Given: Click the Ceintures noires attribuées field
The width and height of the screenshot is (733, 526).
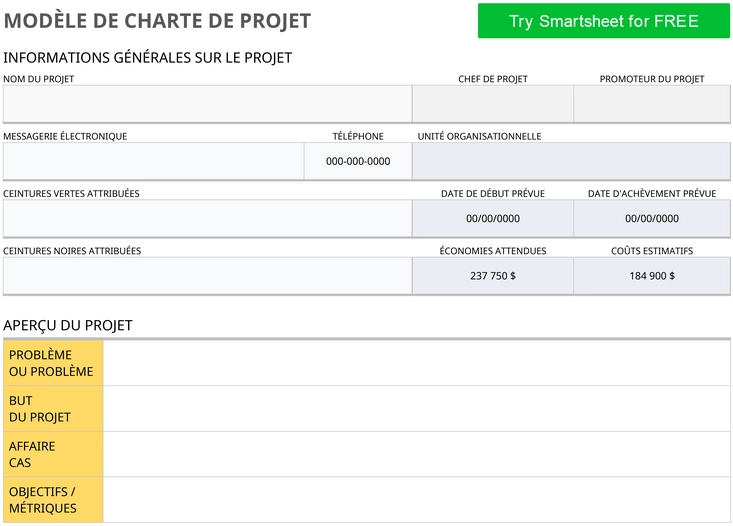Looking at the screenshot, I should (x=208, y=276).
